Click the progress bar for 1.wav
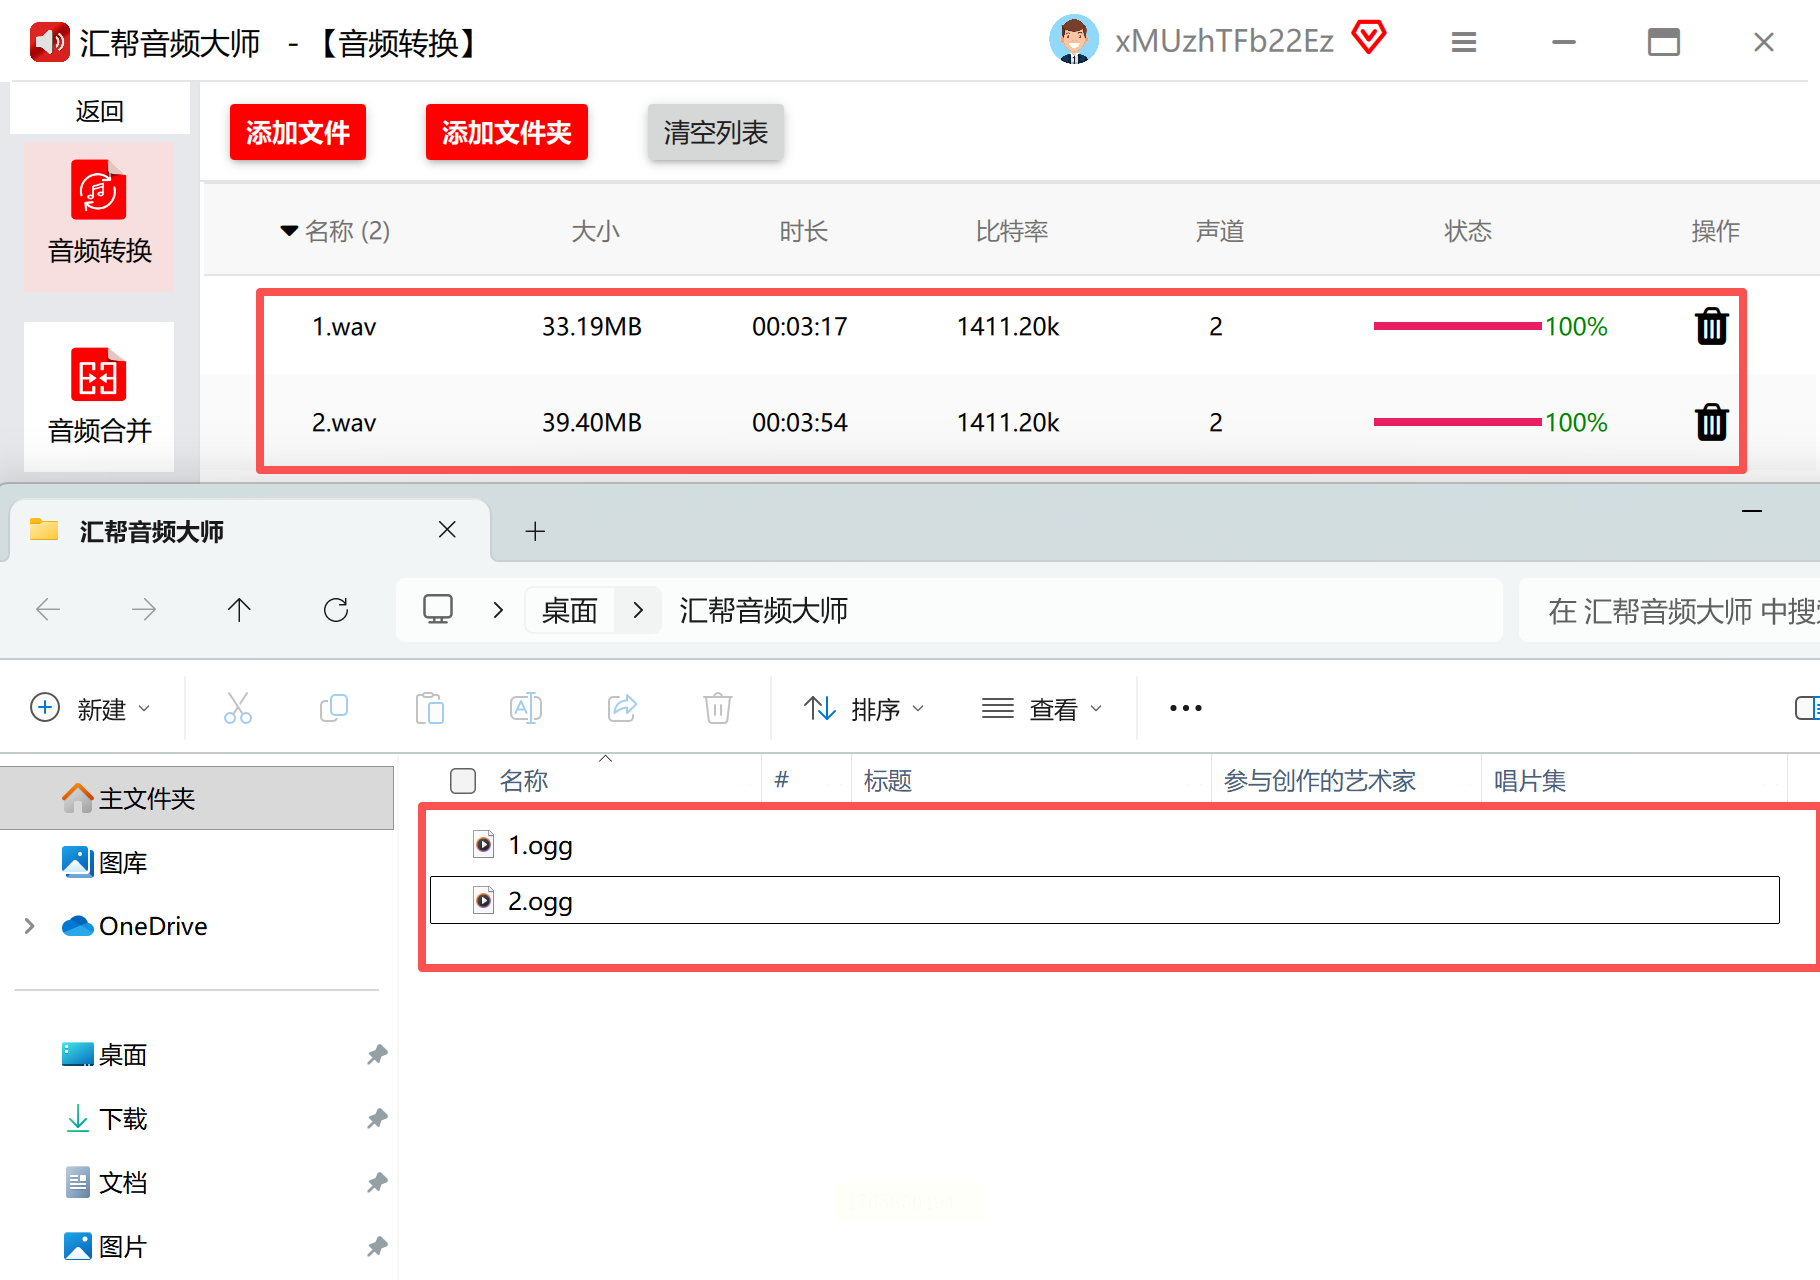 click(1457, 326)
